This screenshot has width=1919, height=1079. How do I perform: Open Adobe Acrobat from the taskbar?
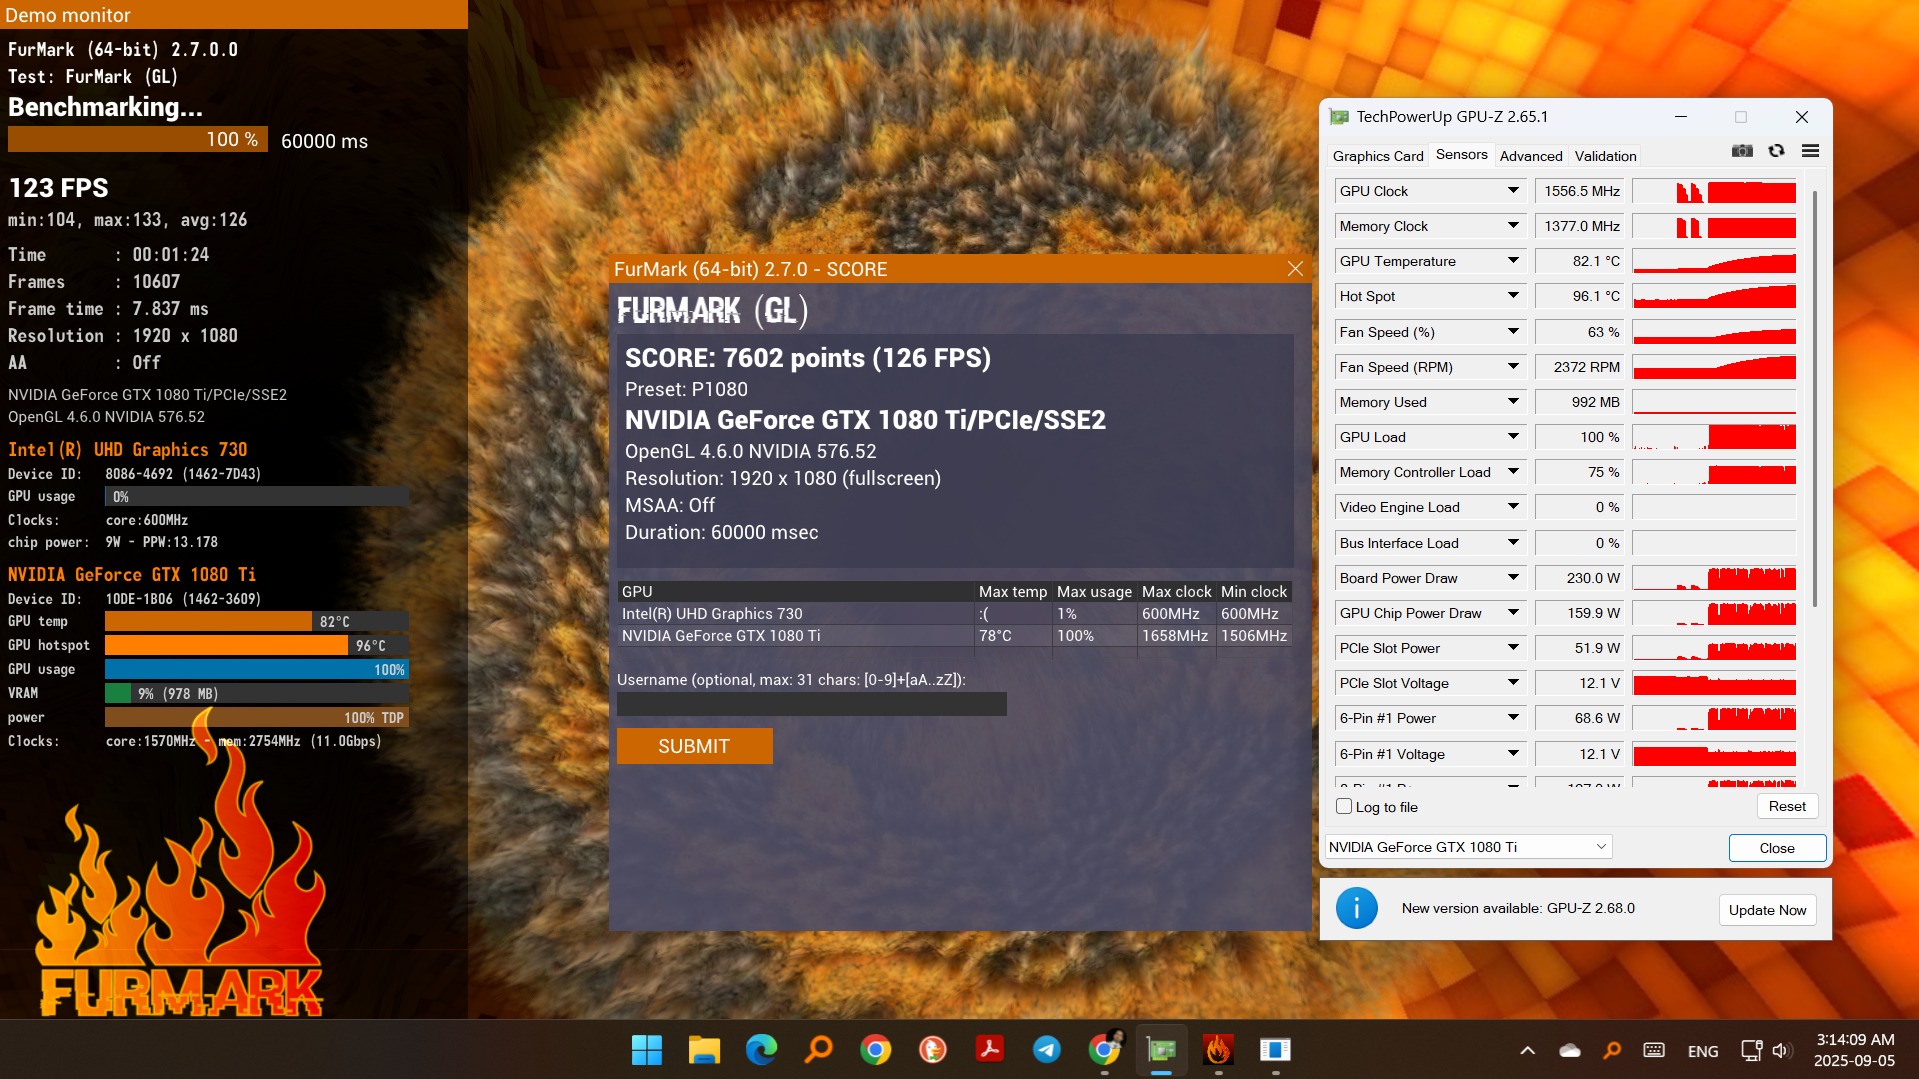(x=990, y=1050)
